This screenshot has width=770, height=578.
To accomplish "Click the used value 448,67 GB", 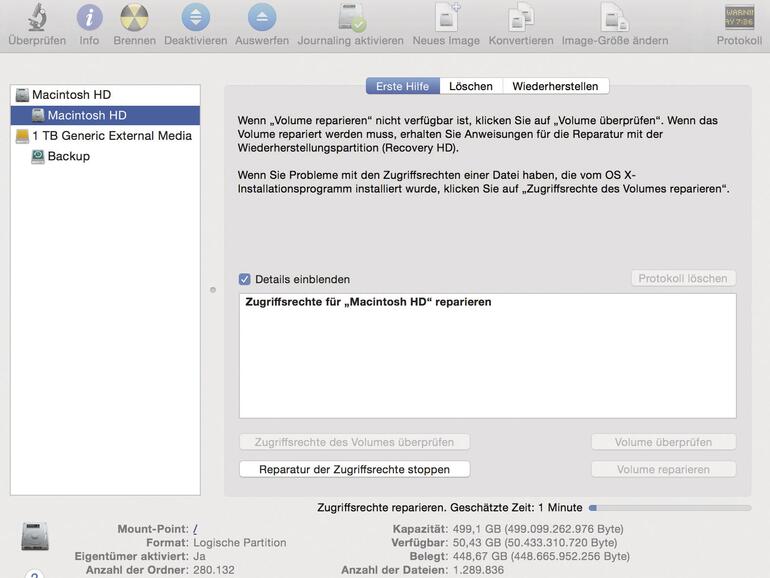I will (x=479, y=556).
